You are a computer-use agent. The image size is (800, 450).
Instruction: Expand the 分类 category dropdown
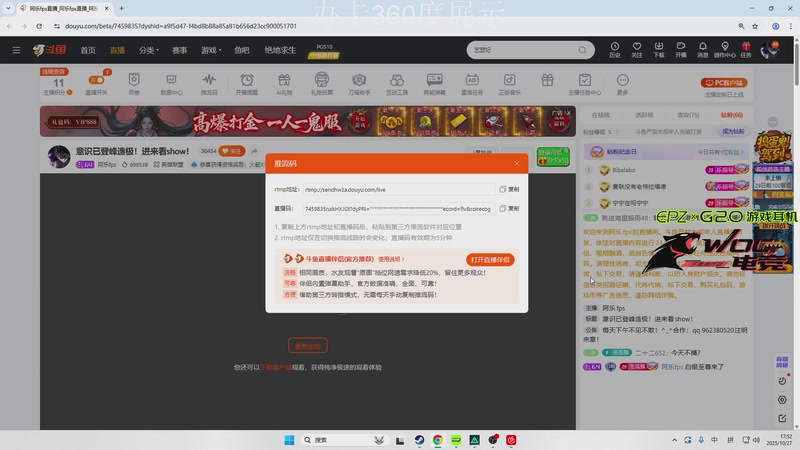[149, 50]
